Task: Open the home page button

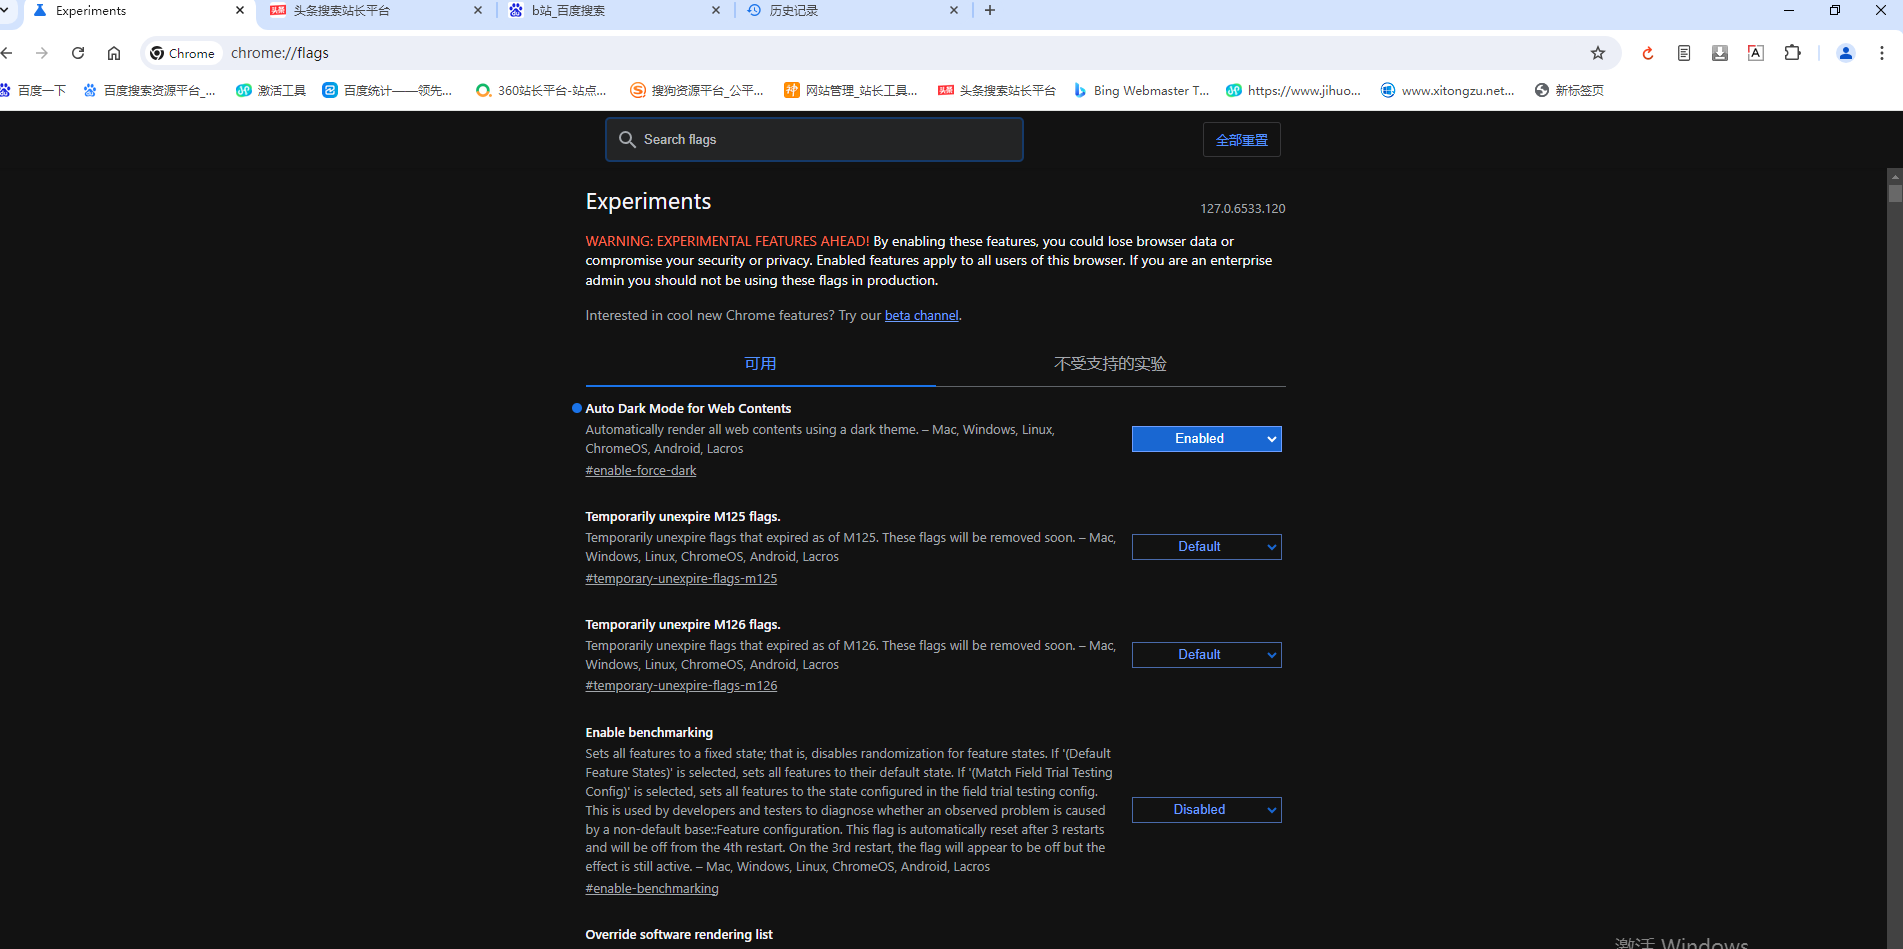Action: tap(114, 53)
